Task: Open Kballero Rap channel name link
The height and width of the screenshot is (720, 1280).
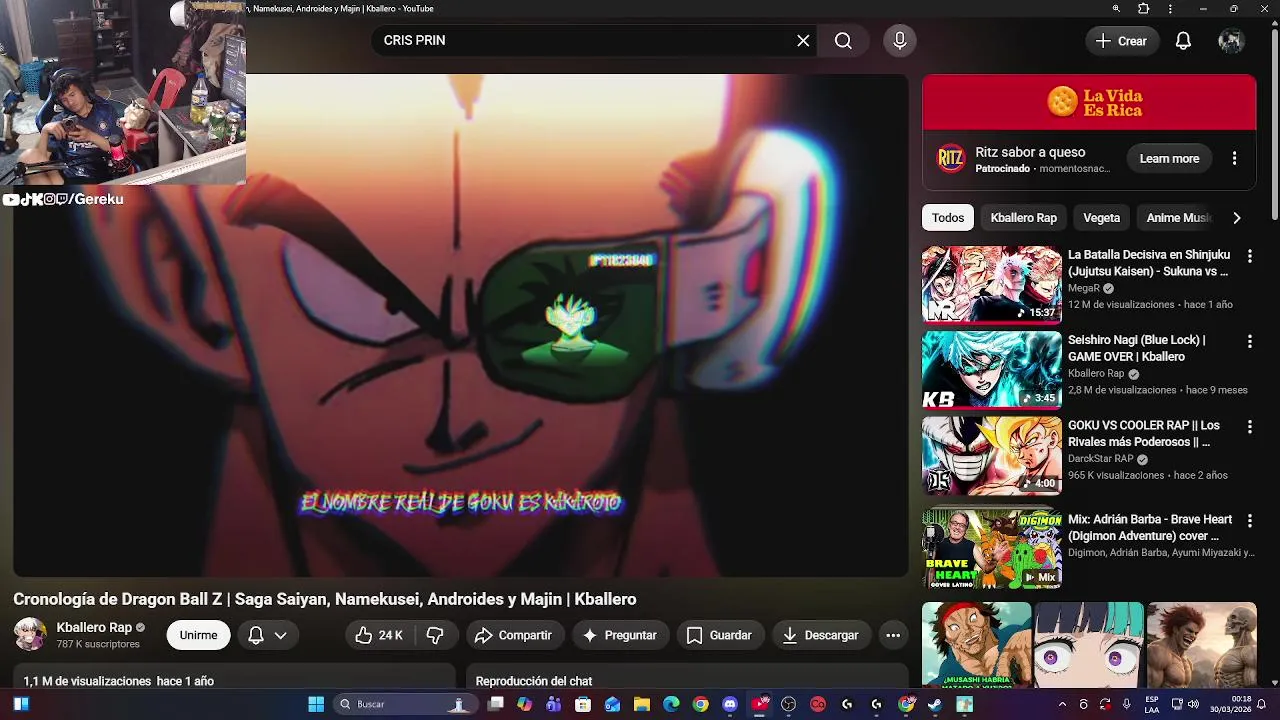Action: pyautogui.click(x=94, y=627)
